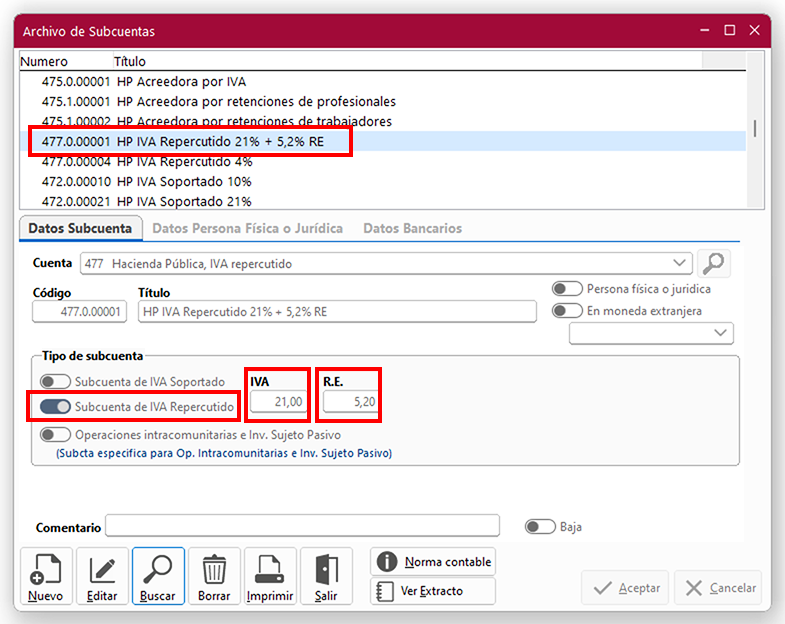785x624 pixels.
Task: Toggle the Baja switch
Action: [x=540, y=527]
